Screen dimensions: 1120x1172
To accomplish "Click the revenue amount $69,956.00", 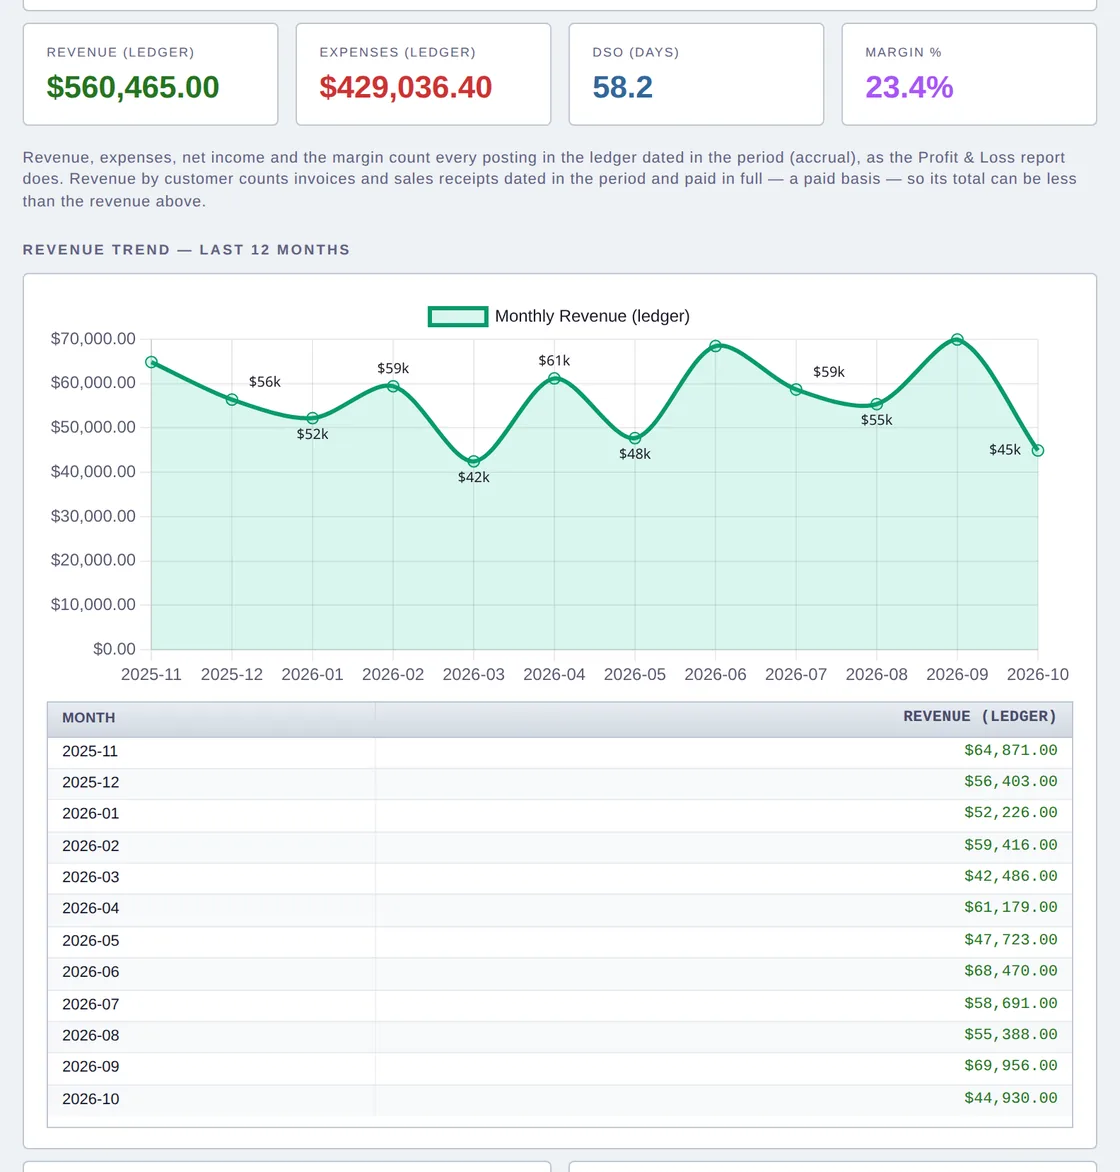I will 1011,1066.
